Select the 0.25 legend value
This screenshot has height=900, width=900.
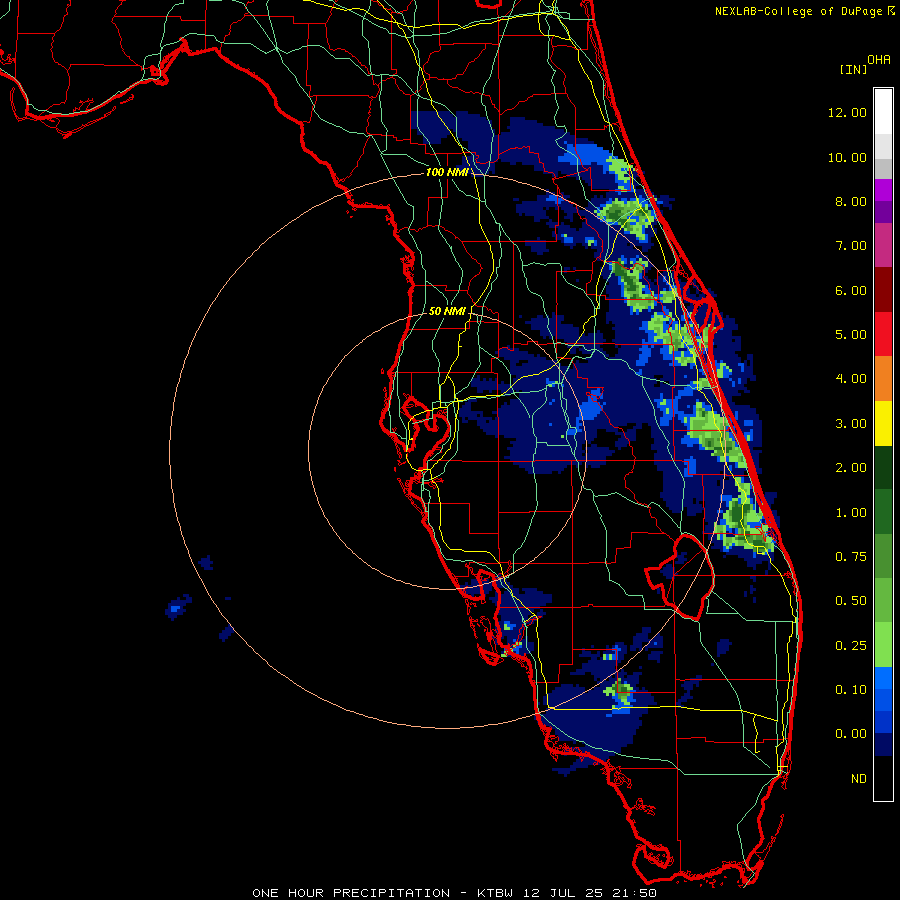(x=851, y=646)
